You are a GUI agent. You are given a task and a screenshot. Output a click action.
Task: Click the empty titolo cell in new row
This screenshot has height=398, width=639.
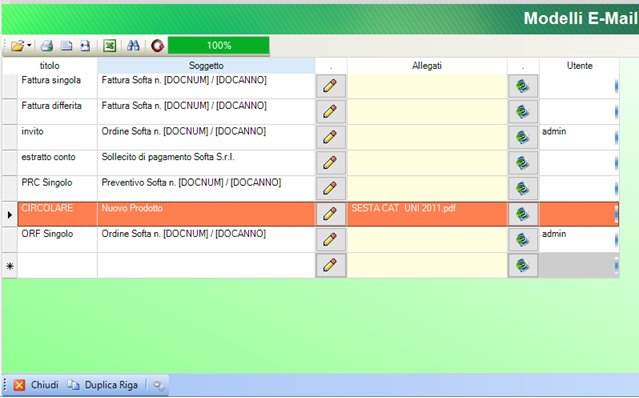pyautogui.click(x=57, y=266)
